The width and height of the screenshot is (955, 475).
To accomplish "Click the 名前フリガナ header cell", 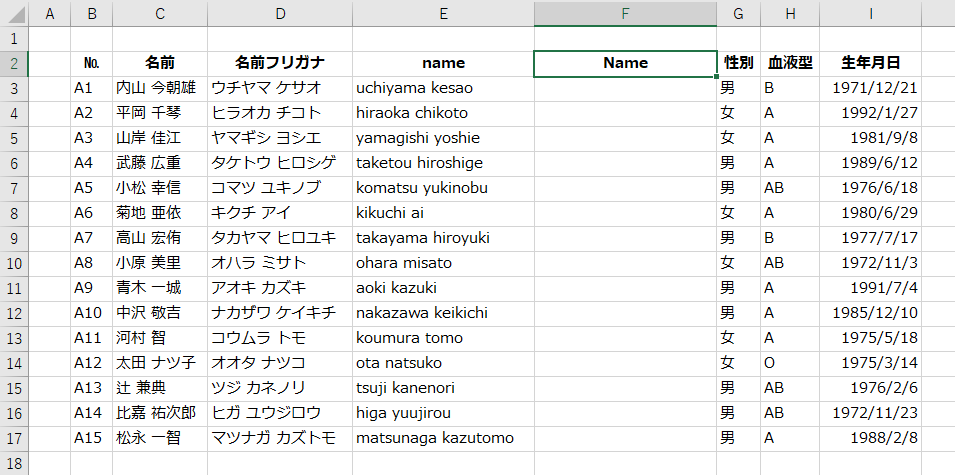I will pos(280,63).
